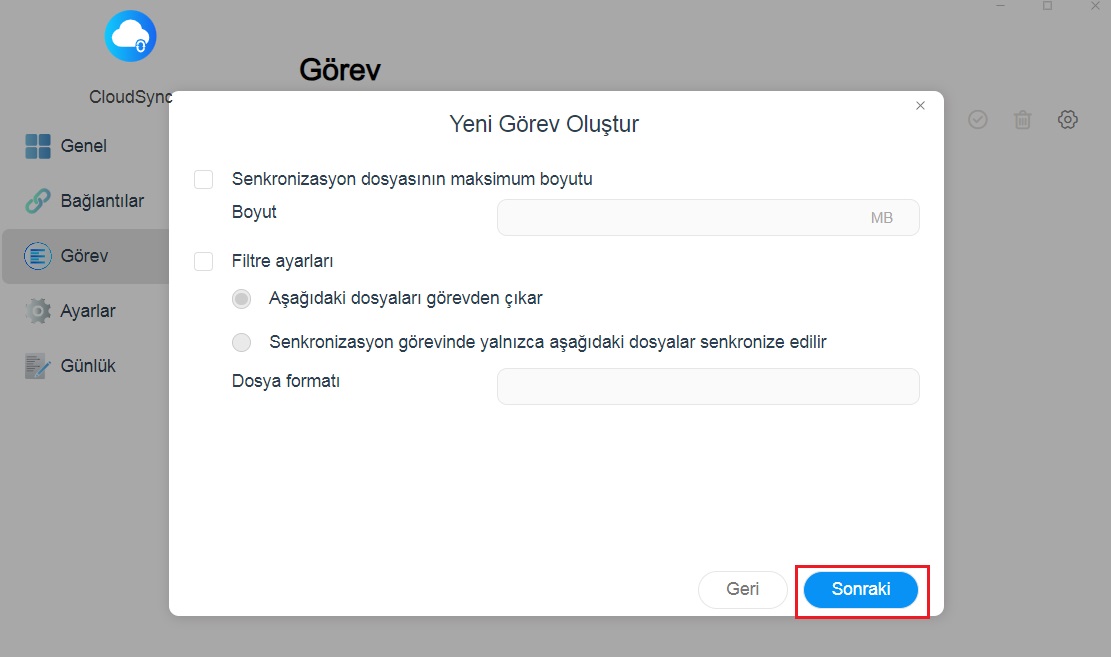Click the Ayarlar gear icon in sidebar
The image size is (1111, 657).
(x=38, y=311)
